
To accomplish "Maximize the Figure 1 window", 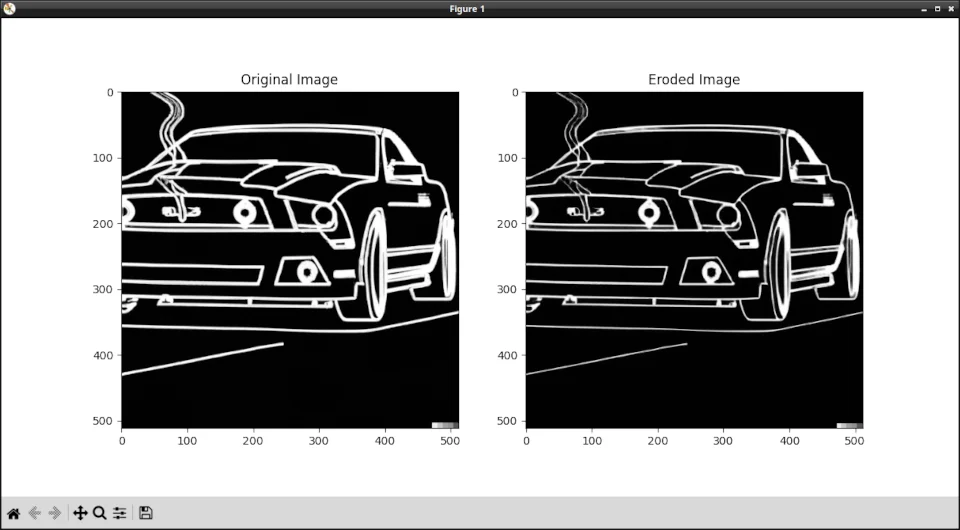I will pos(937,9).
